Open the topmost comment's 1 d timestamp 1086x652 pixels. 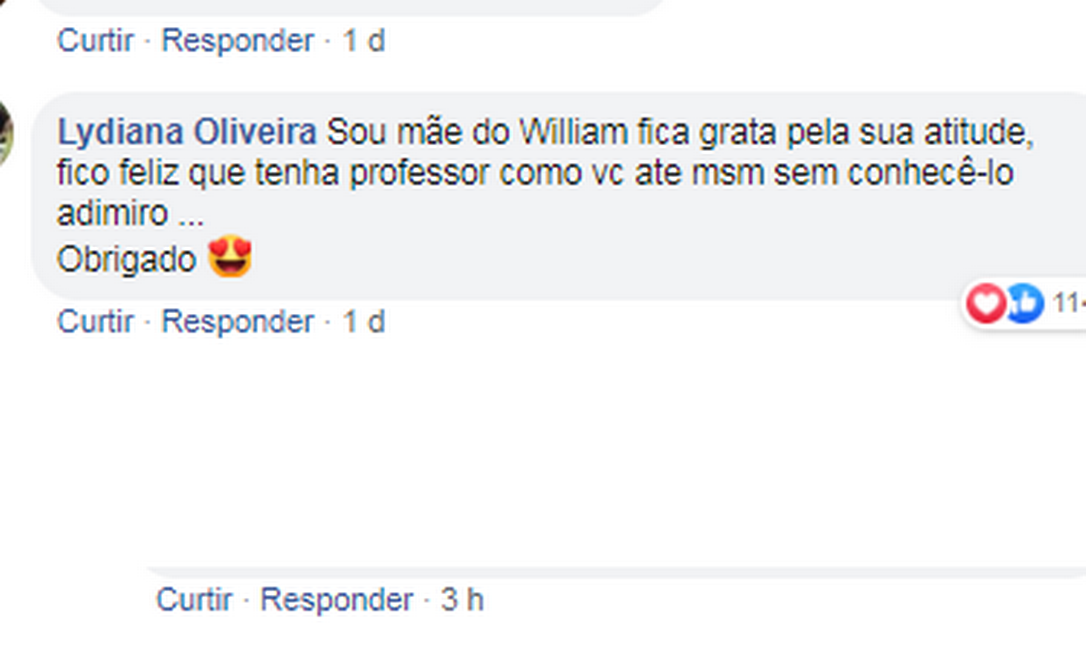point(363,41)
